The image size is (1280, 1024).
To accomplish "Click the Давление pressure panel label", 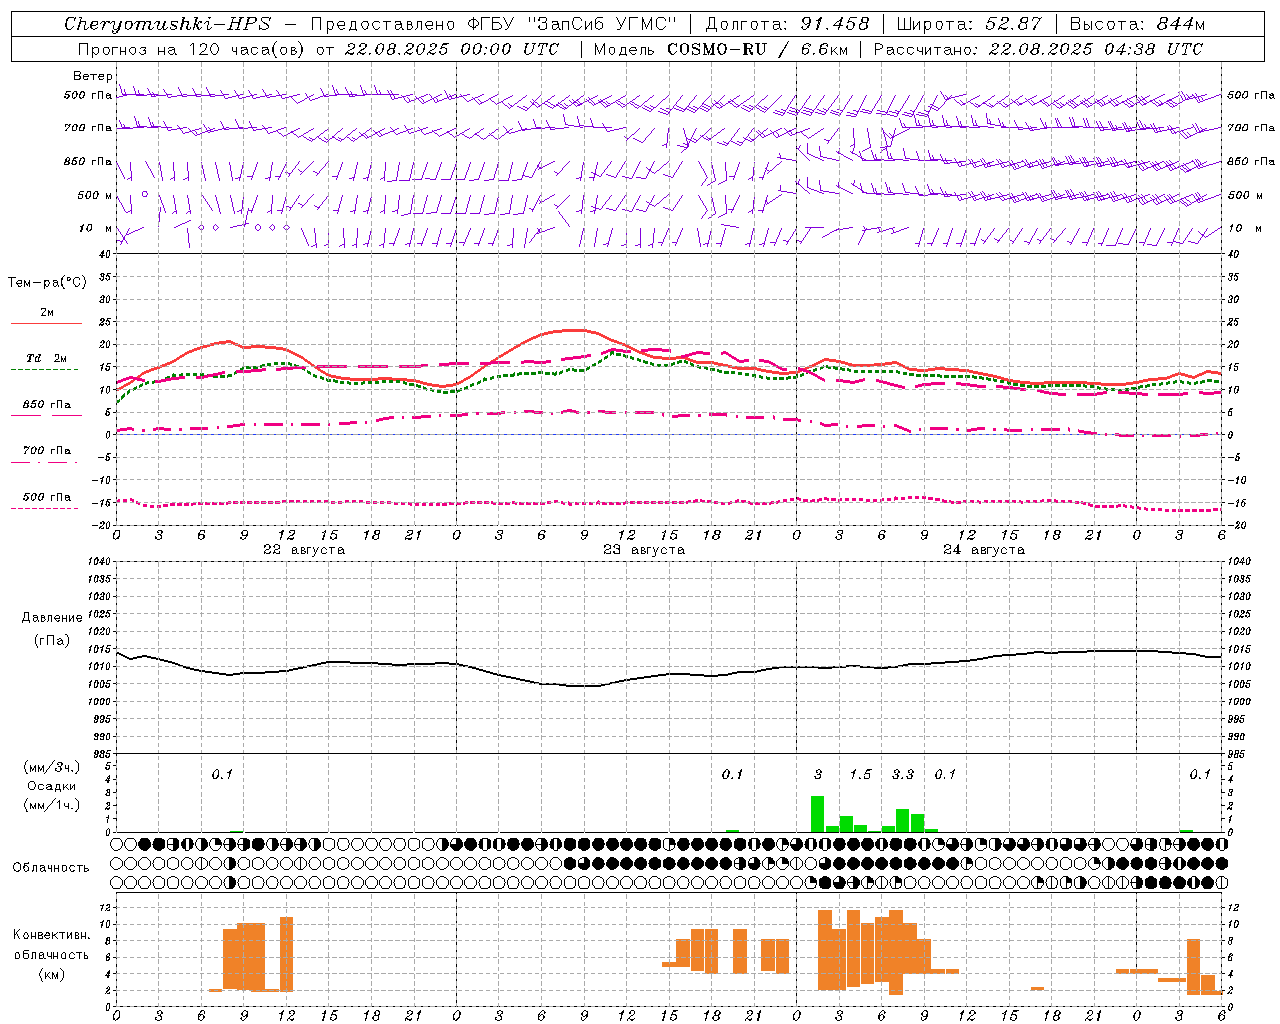I will coord(52,618).
